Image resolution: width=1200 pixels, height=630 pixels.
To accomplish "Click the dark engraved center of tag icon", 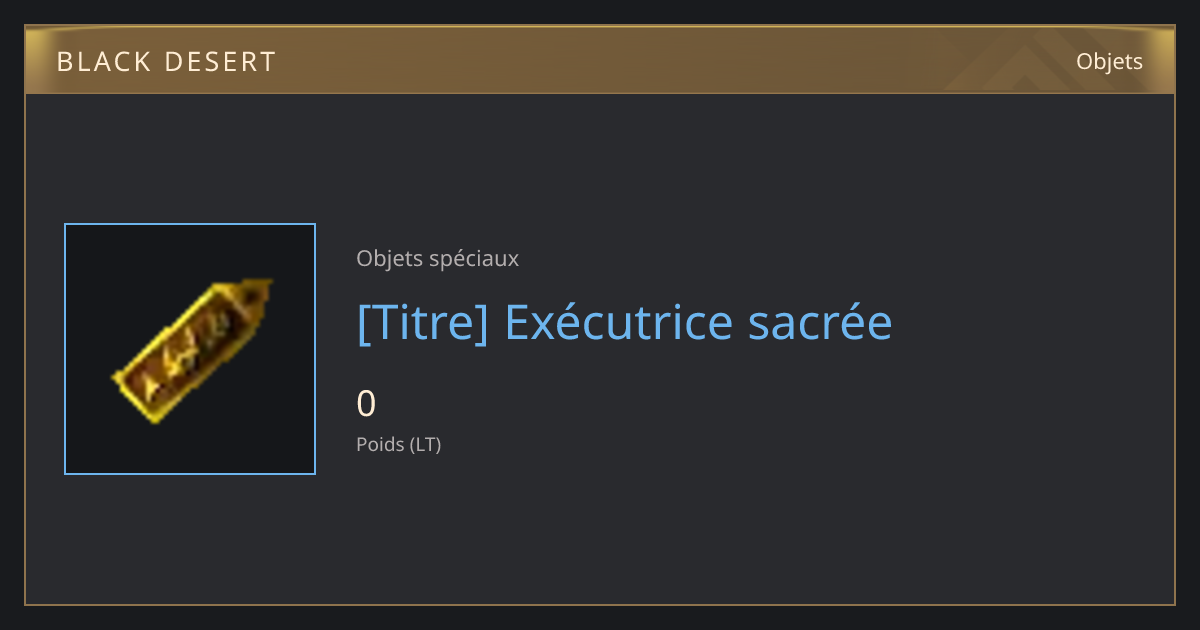I will pyautogui.click(x=188, y=352).
